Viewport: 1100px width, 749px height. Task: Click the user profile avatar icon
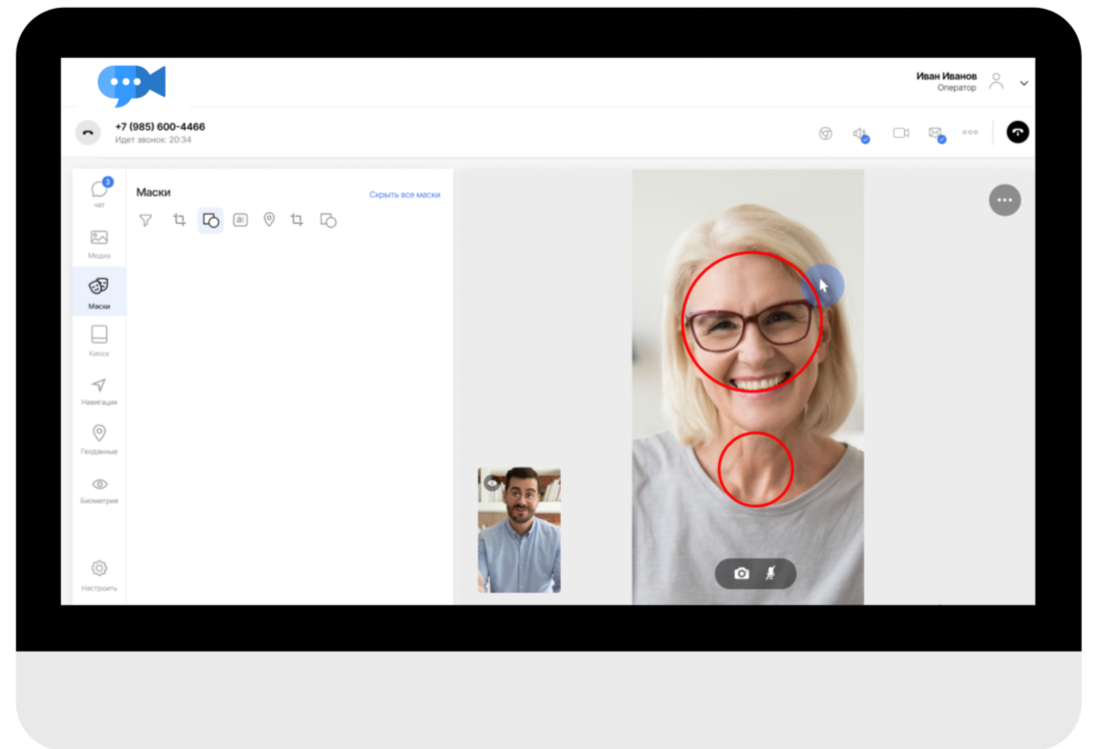(x=996, y=81)
